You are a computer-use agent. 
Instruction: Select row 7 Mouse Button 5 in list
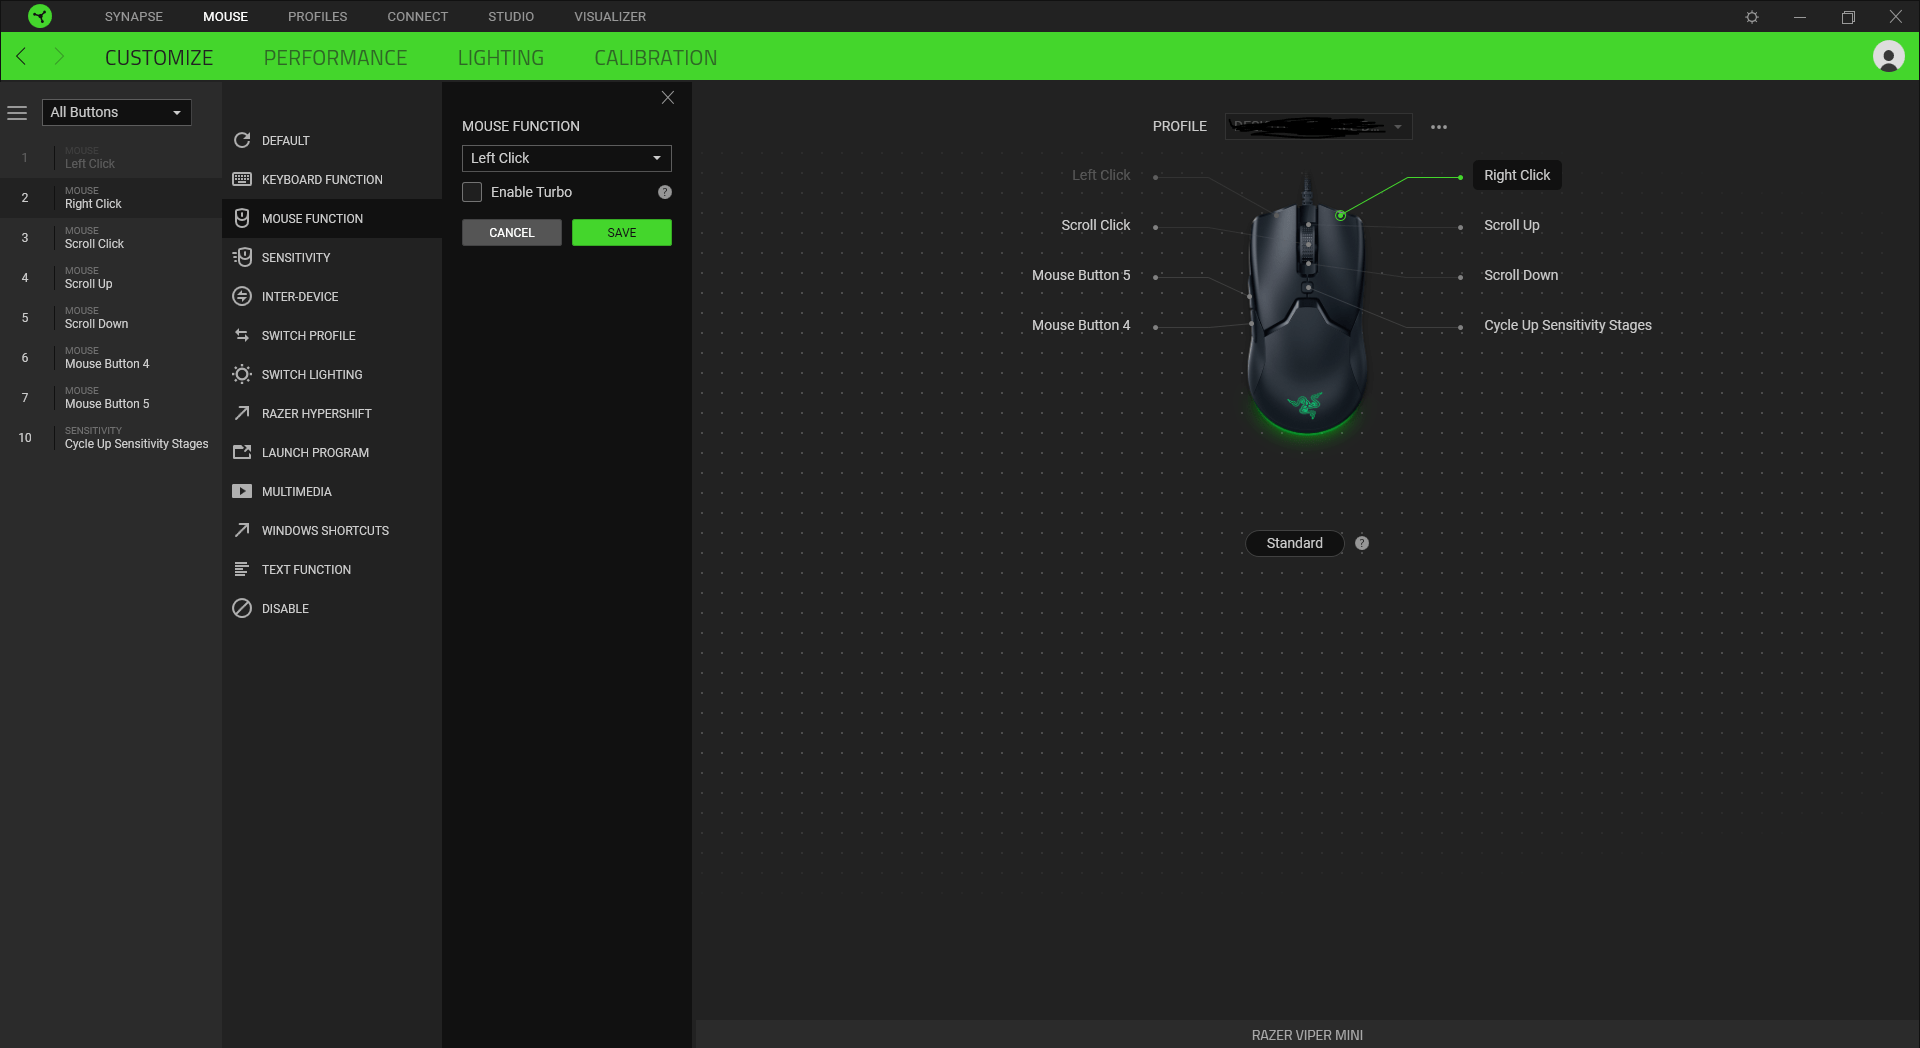click(111, 397)
